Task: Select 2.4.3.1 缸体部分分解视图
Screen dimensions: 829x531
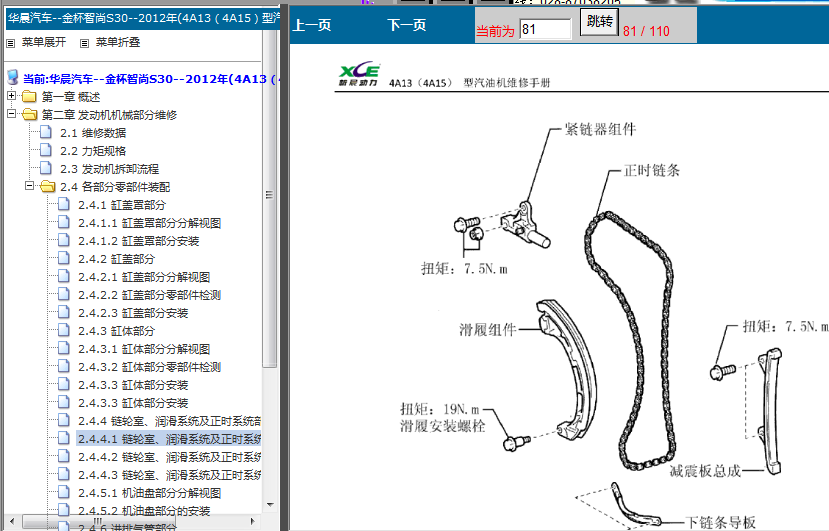Action: (144, 349)
